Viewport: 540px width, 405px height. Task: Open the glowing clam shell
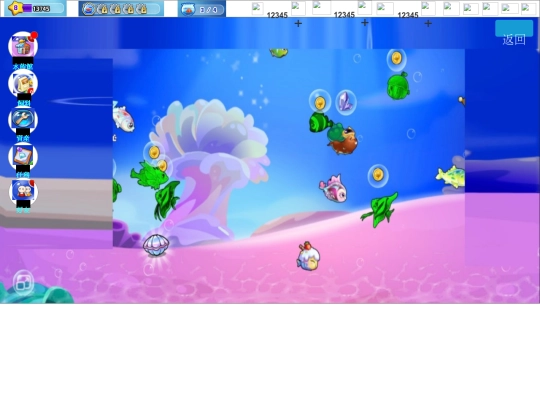point(156,245)
